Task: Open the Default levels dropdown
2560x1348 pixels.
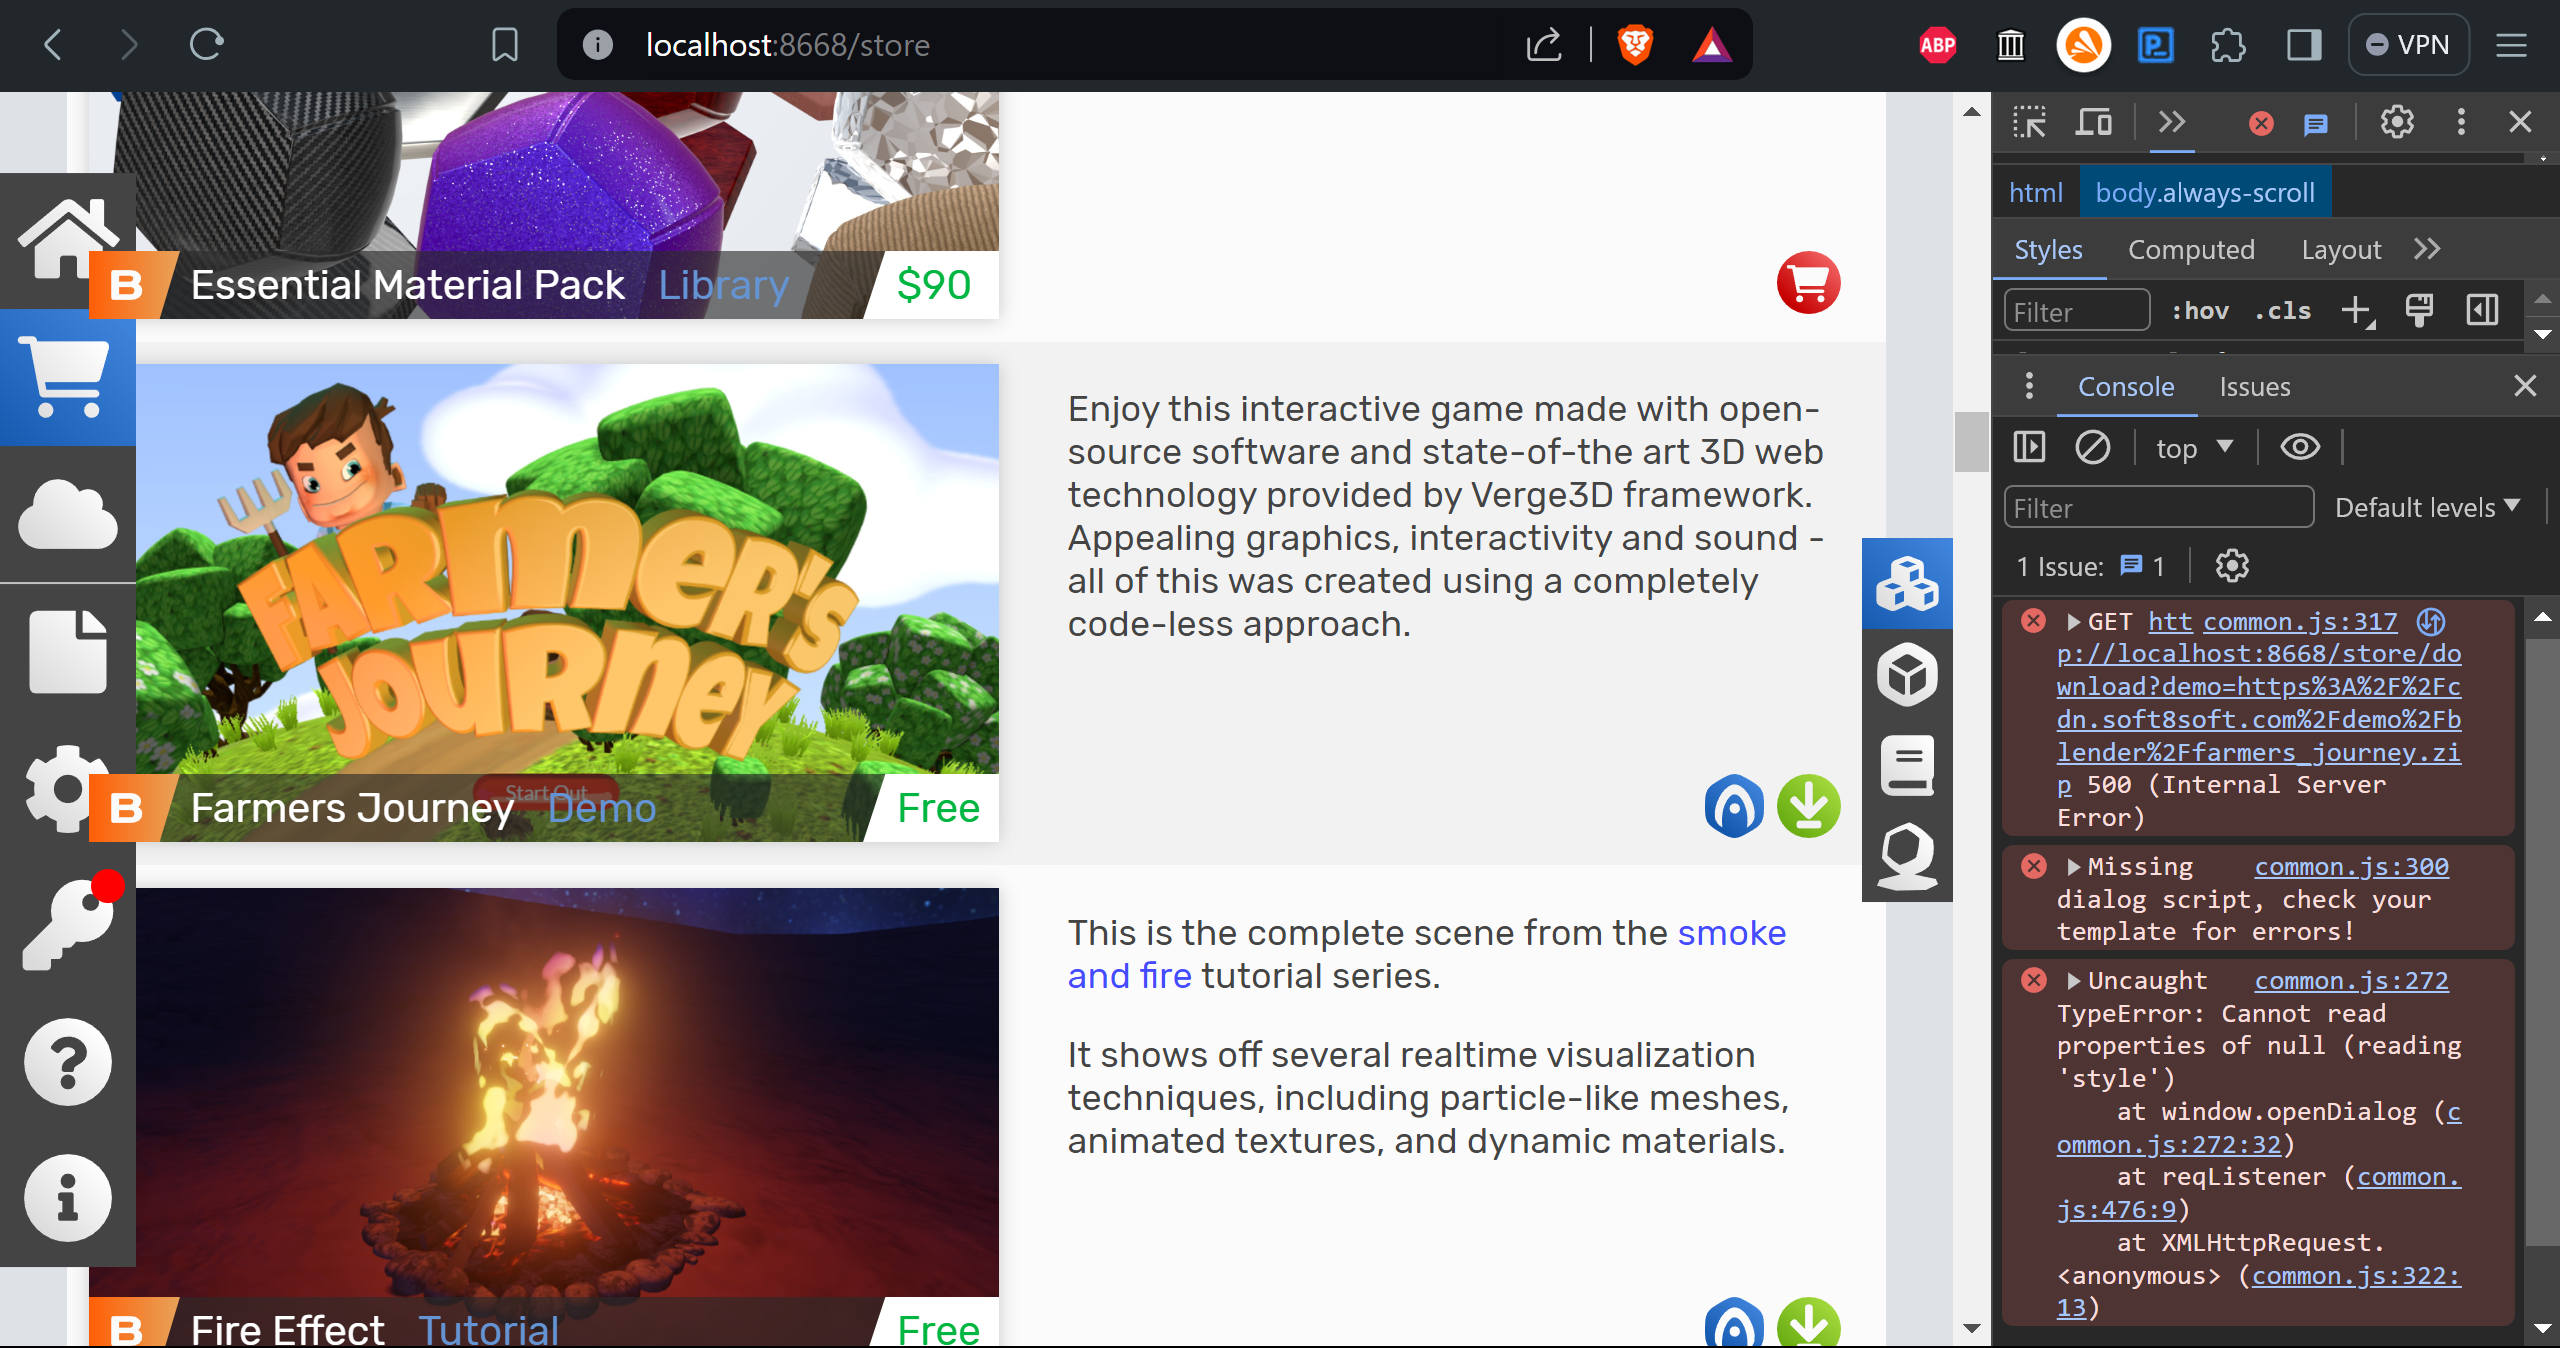Action: pyautogui.click(x=2426, y=508)
